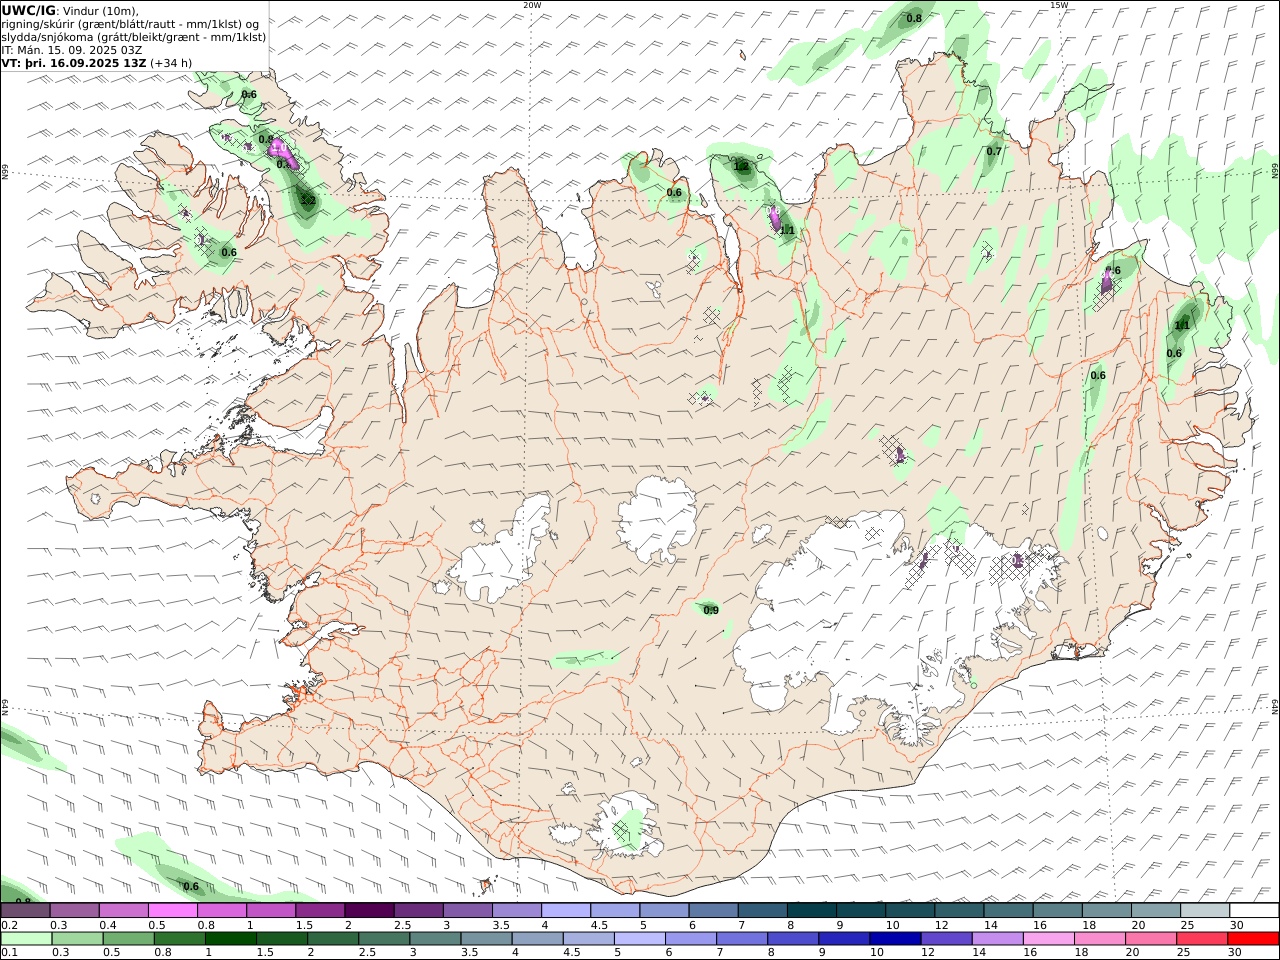Click the 0.9 value in the central highlands
Viewport: 1280px width, 960px height.
pos(711,610)
